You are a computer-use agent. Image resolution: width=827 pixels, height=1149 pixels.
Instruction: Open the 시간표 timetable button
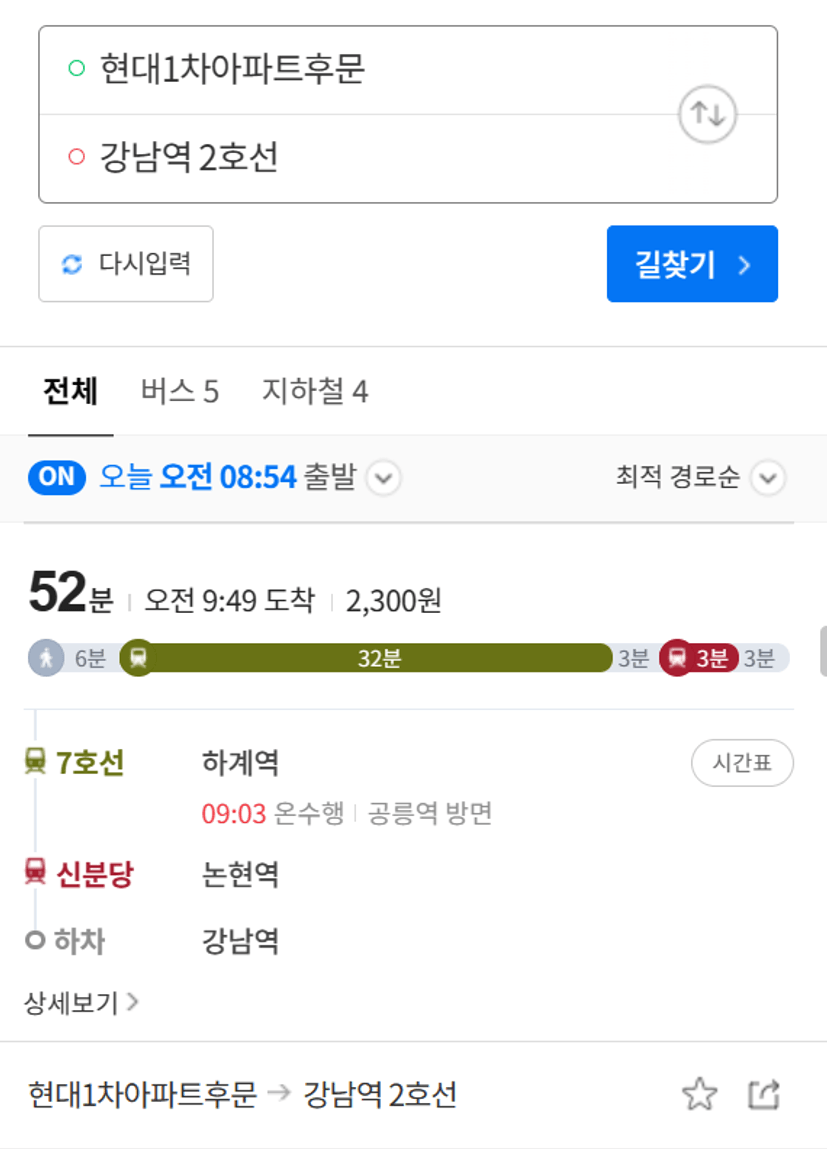(x=742, y=763)
